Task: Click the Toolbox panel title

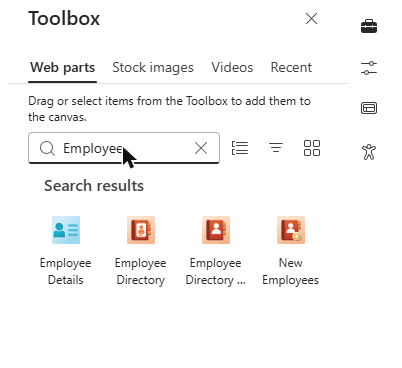Action: 64,19
